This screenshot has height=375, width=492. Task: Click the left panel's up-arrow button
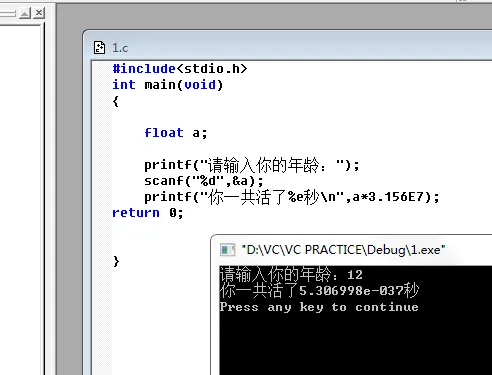[25, 13]
